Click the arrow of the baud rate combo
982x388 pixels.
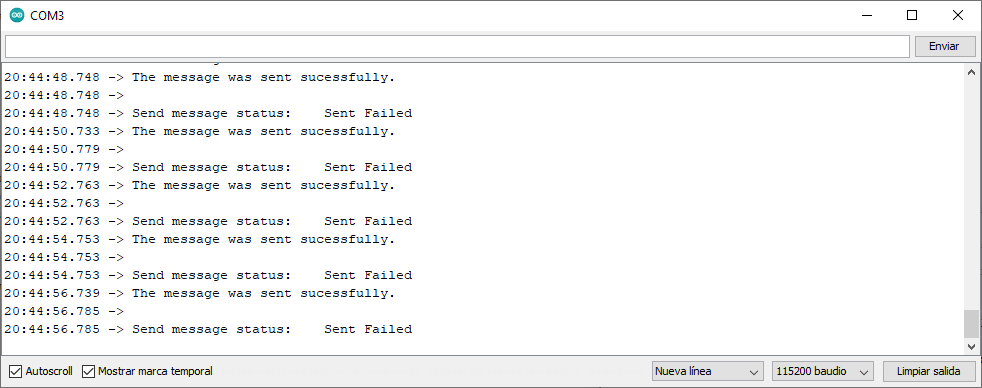[x=864, y=372]
